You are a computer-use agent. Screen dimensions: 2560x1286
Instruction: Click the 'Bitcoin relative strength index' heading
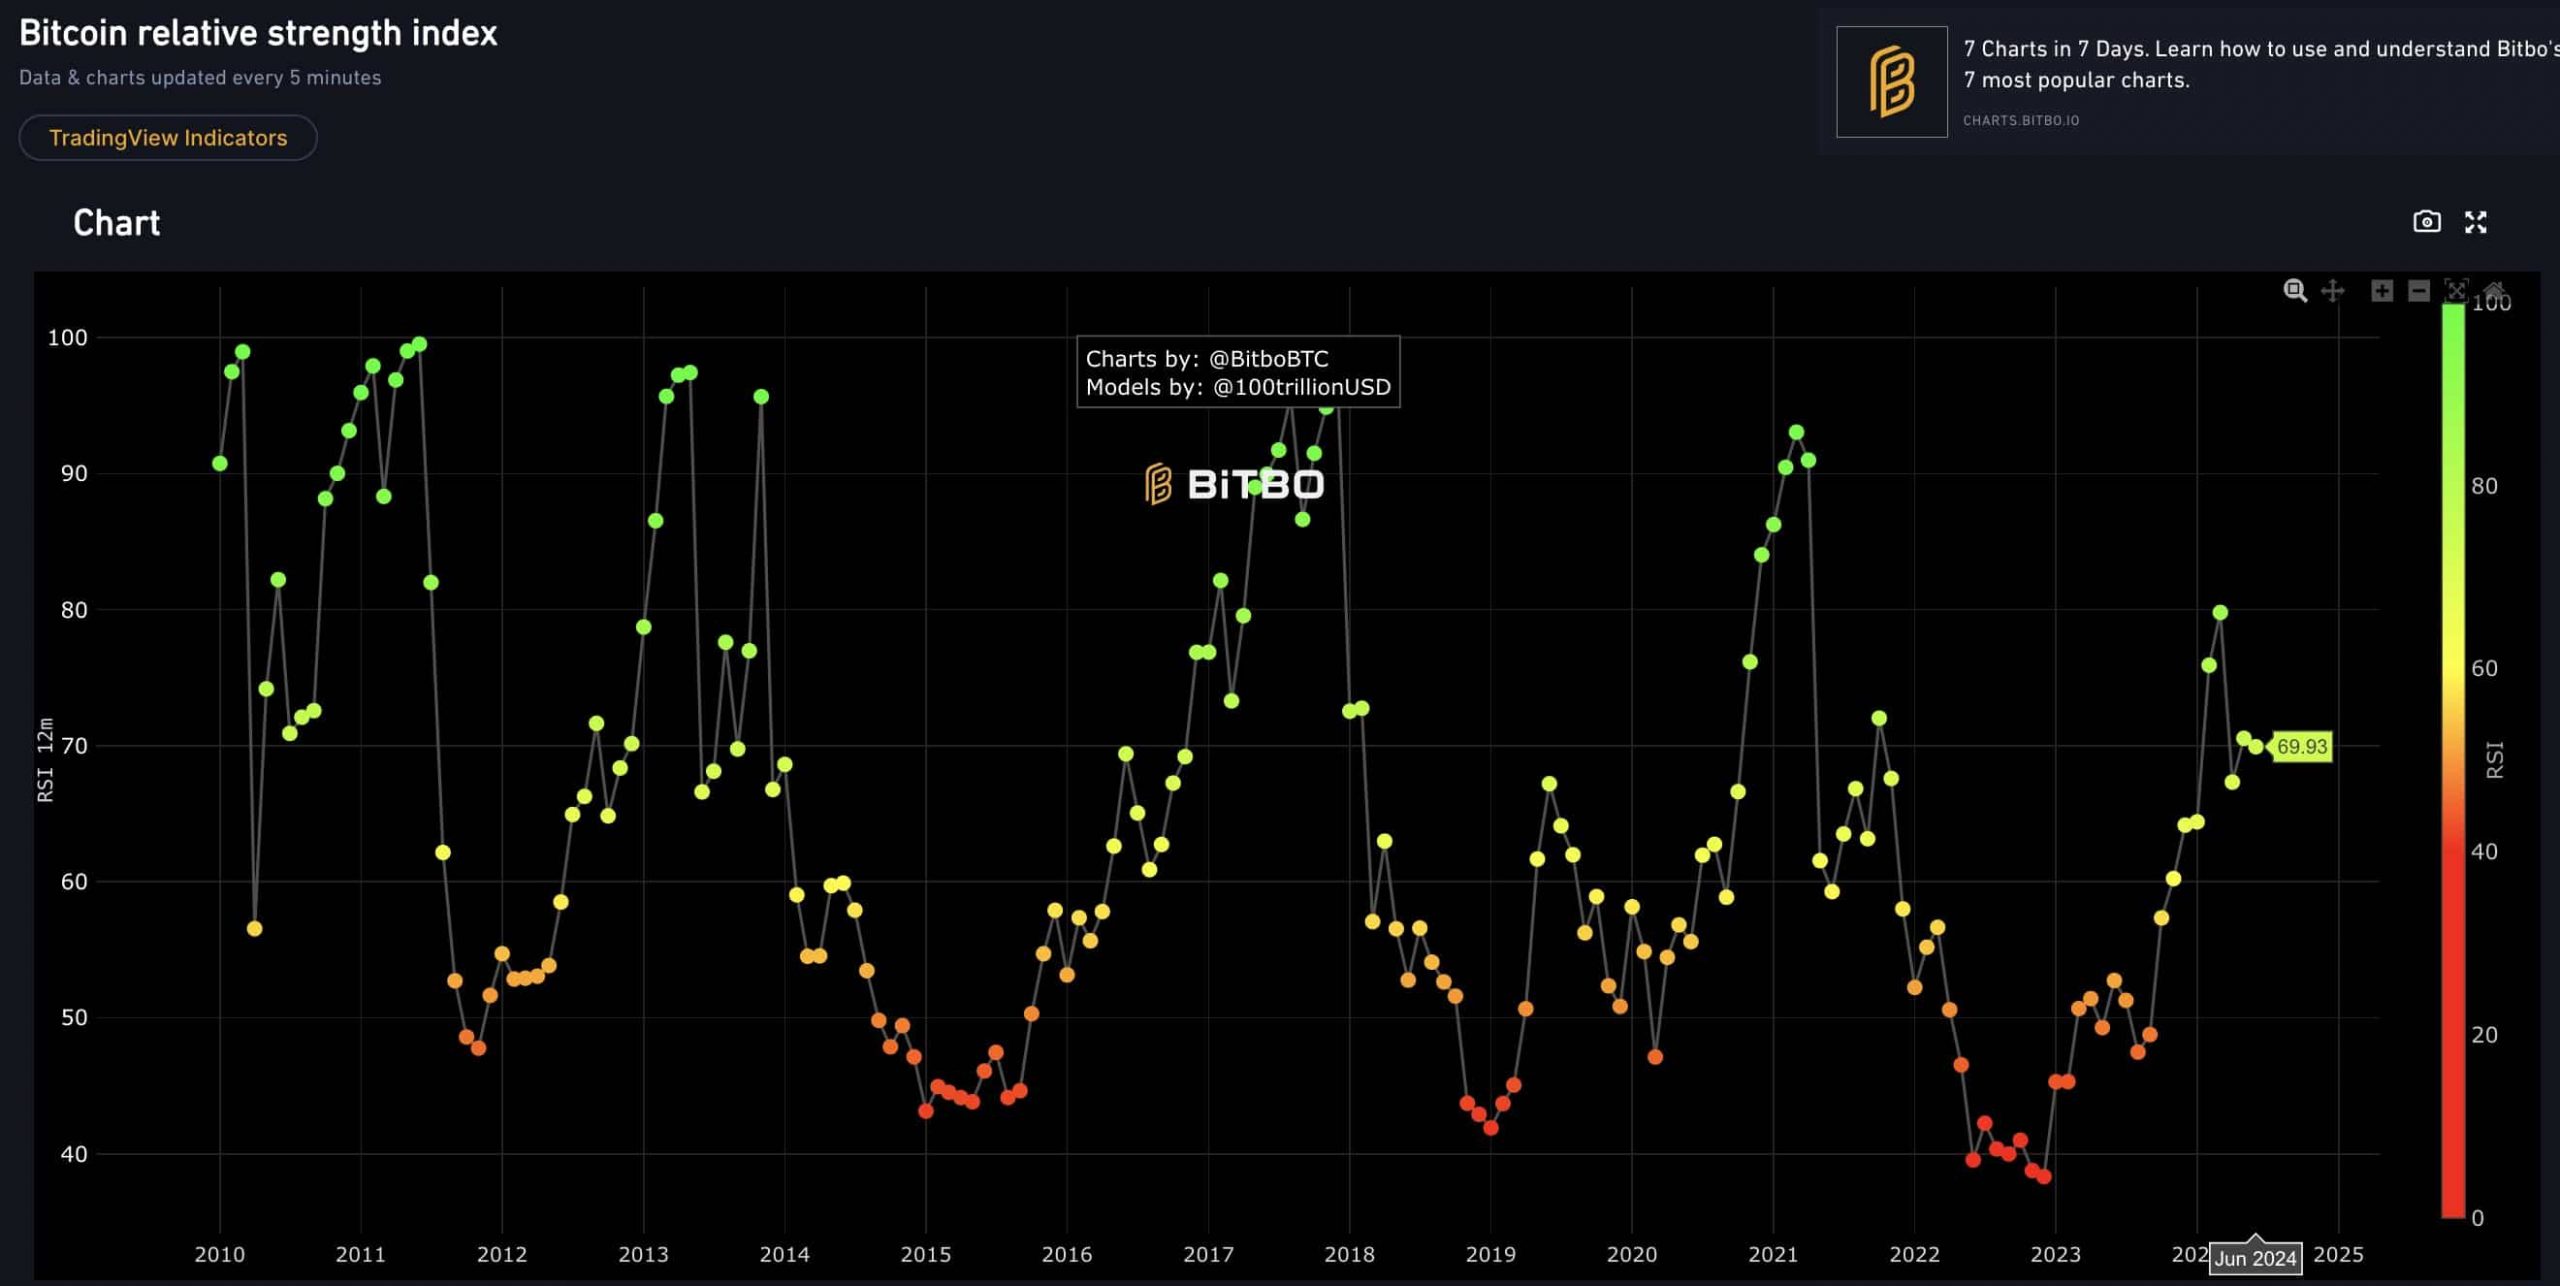coord(258,34)
